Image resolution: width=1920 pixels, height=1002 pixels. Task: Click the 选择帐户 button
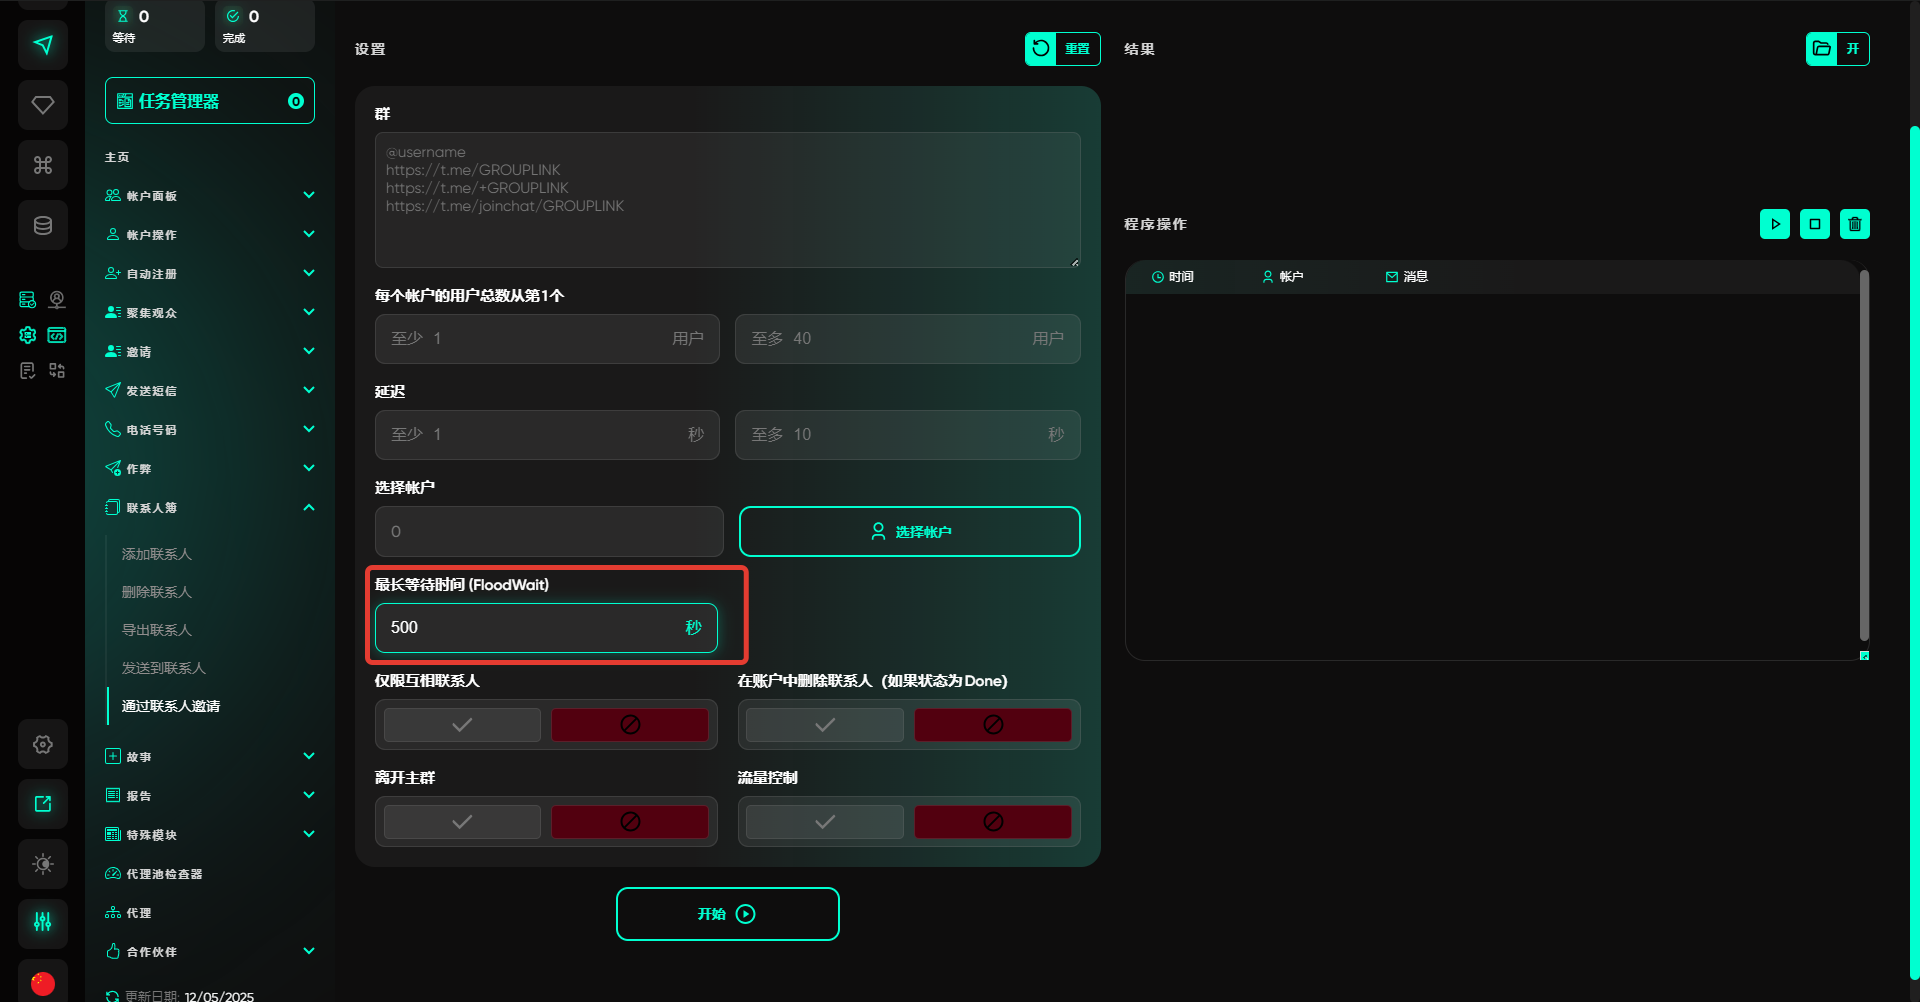[x=909, y=531]
